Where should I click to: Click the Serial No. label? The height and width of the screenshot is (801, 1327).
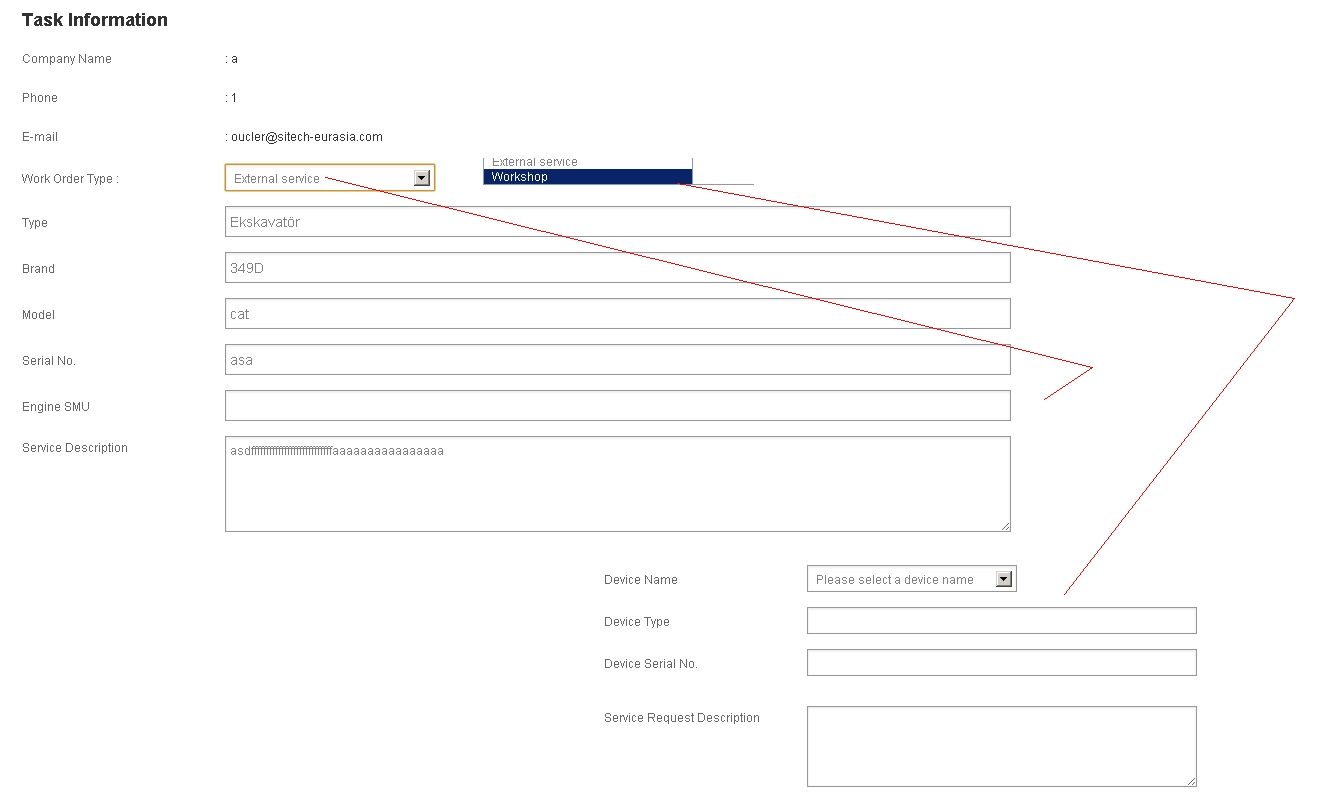click(x=49, y=361)
